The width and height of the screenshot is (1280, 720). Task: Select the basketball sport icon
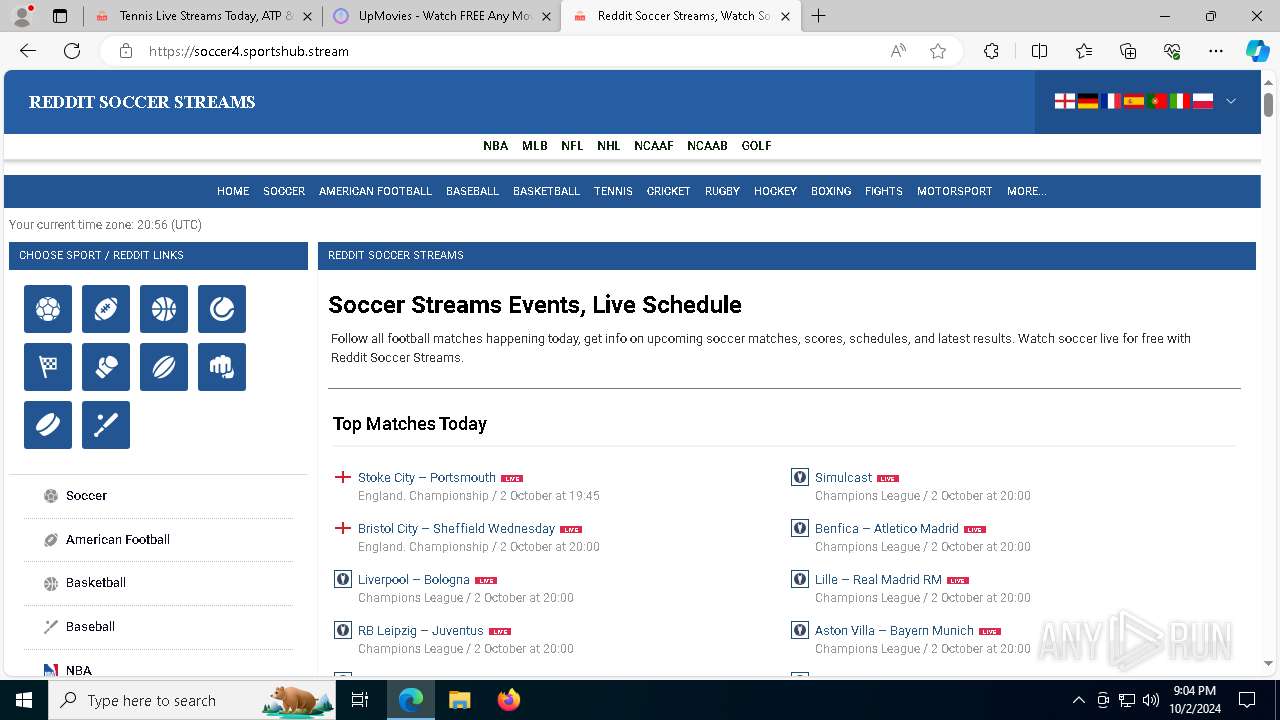(164, 309)
